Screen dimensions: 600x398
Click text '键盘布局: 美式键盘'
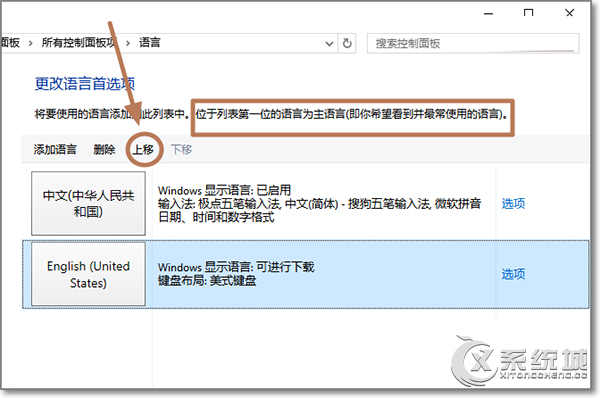click(x=207, y=281)
